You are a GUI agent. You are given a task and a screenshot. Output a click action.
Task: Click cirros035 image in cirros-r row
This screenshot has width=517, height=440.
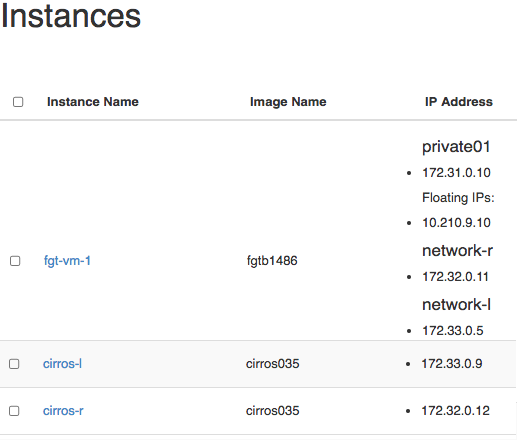273,411
